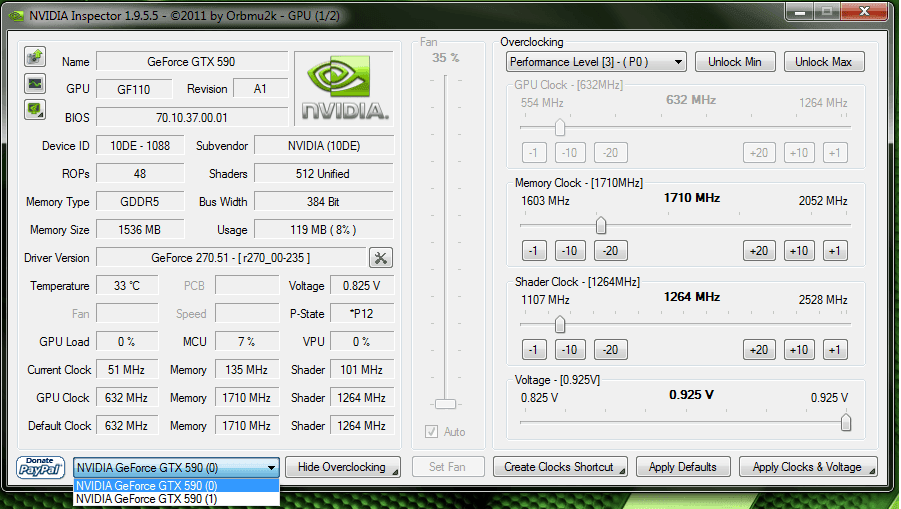This screenshot has width=901, height=509.
Task: Click the GPU Clock slider handle
Action: coord(560,127)
